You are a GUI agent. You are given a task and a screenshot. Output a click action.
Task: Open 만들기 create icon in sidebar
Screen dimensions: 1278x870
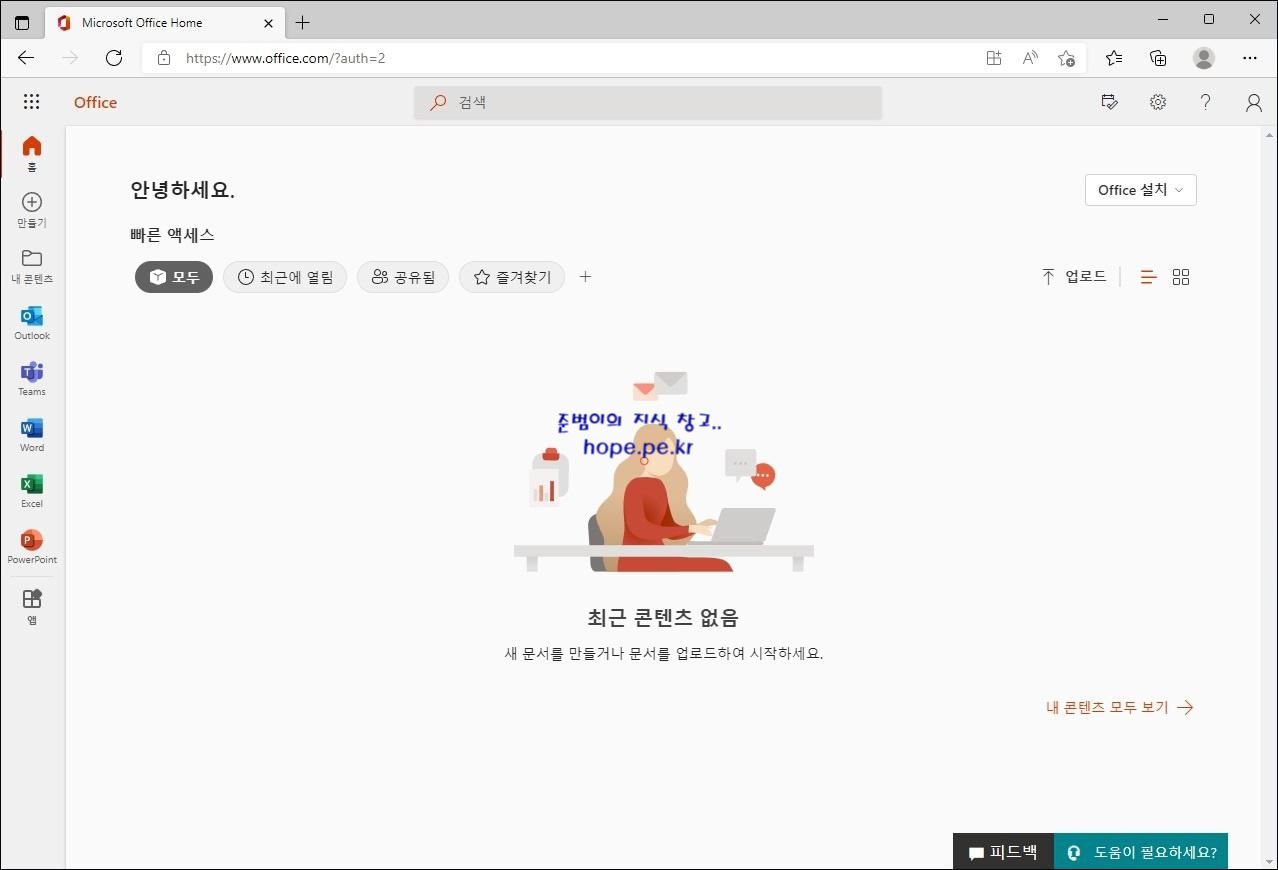pyautogui.click(x=32, y=210)
